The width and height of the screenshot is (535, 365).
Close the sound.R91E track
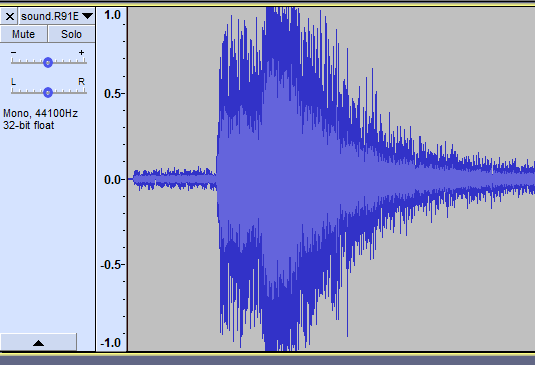coord(10,16)
